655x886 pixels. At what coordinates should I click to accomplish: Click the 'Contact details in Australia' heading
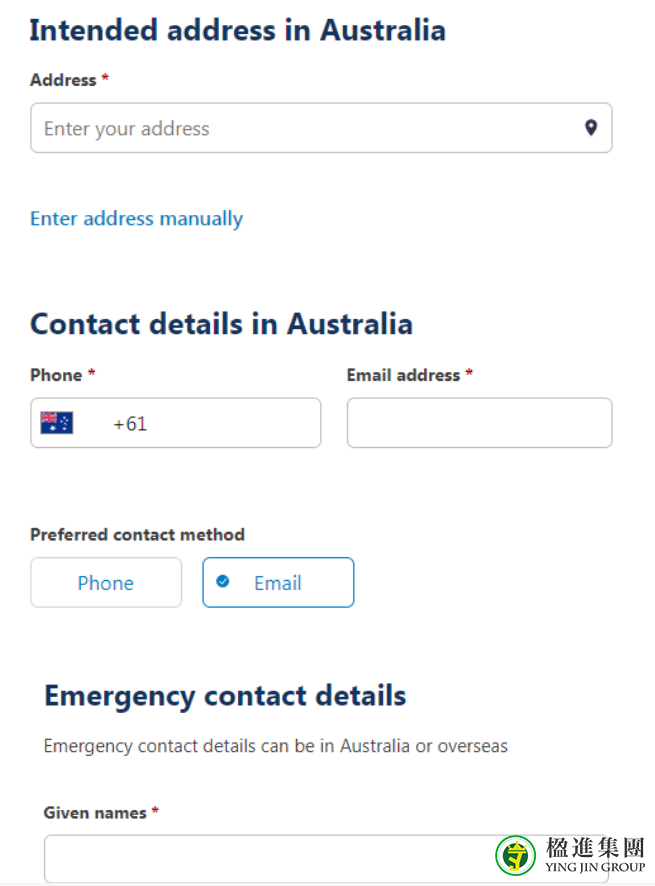point(221,324)
